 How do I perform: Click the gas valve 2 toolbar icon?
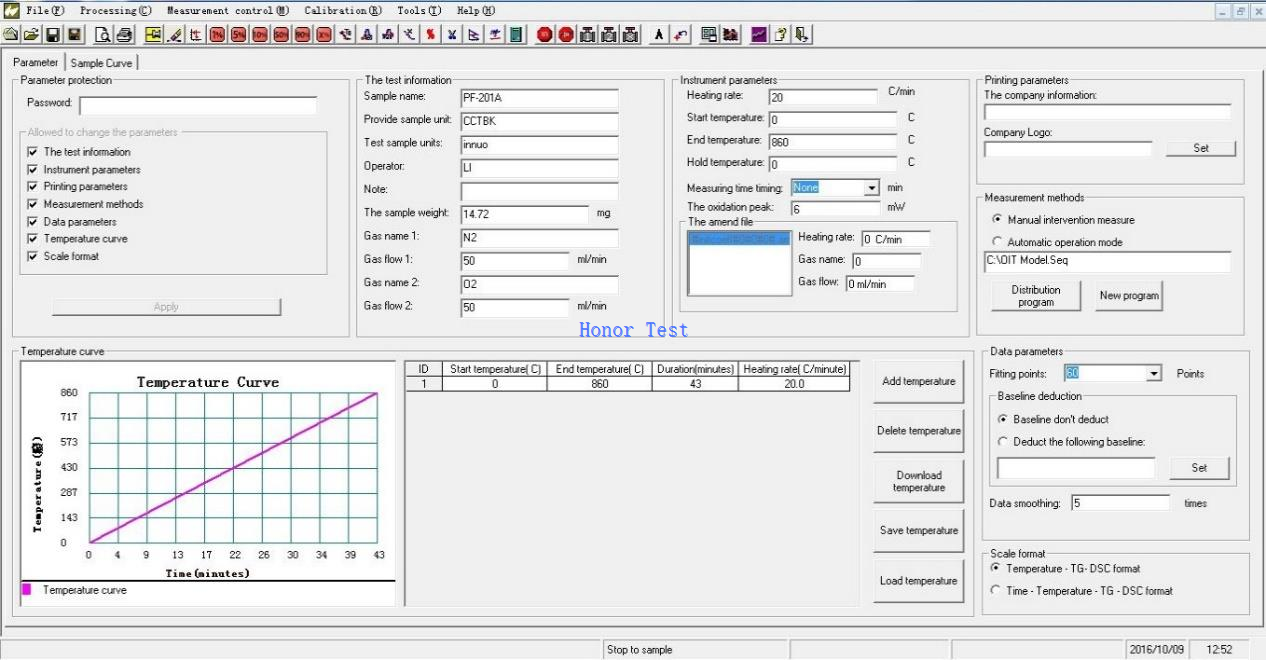pos(609,35)
